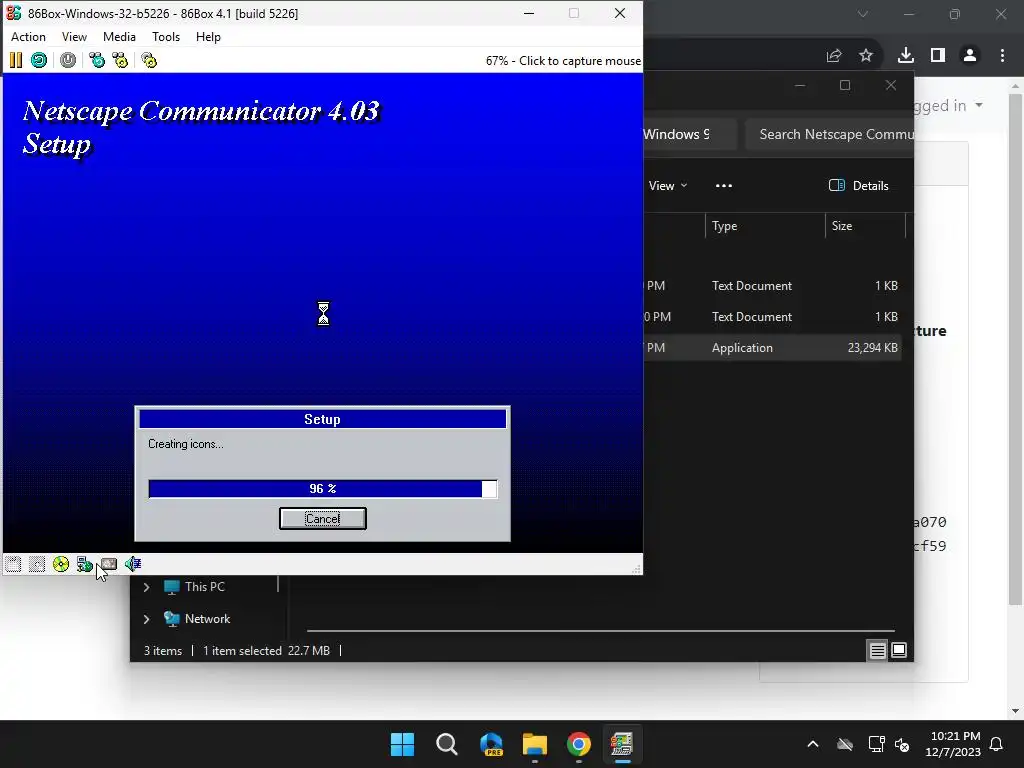This screenshot has height=768, width=1024.
Task: Open the Windows Start menu
Action: click(x=402, y=744)
